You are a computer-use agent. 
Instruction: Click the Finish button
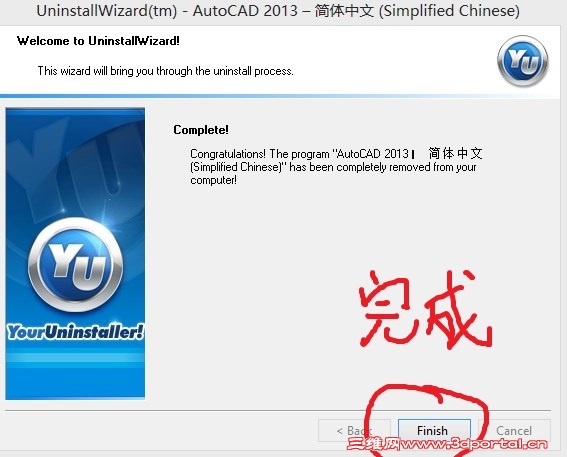pos(434,430)
